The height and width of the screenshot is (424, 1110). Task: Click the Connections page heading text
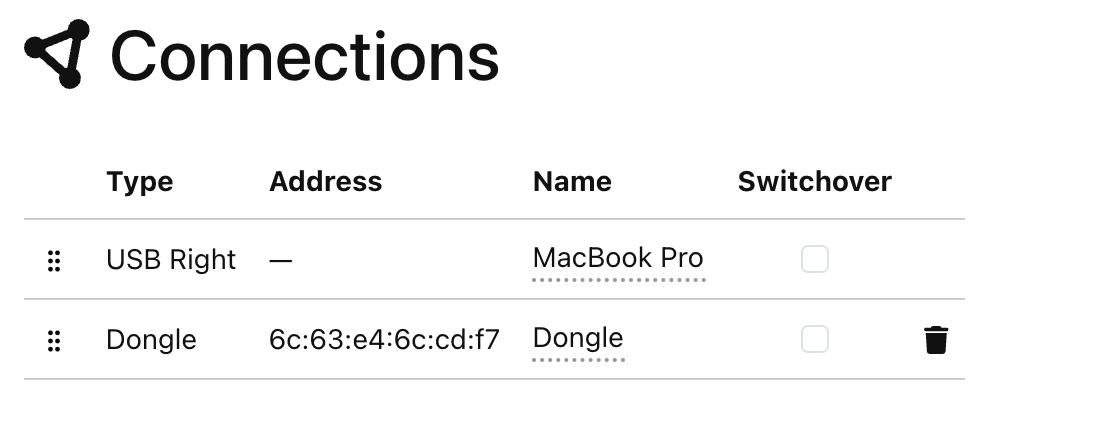point(304,56)
